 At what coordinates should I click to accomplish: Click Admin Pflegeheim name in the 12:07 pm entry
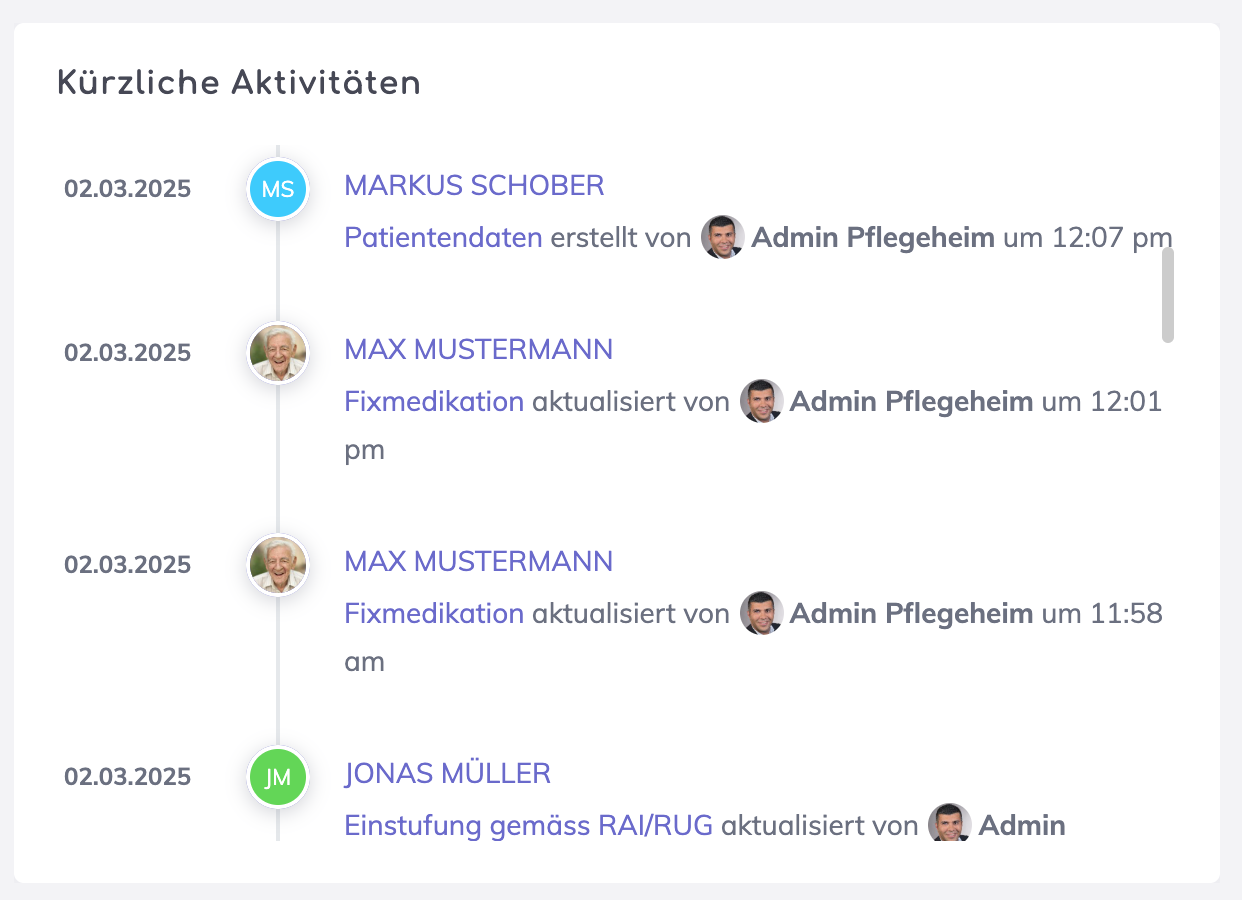point(872,238)
